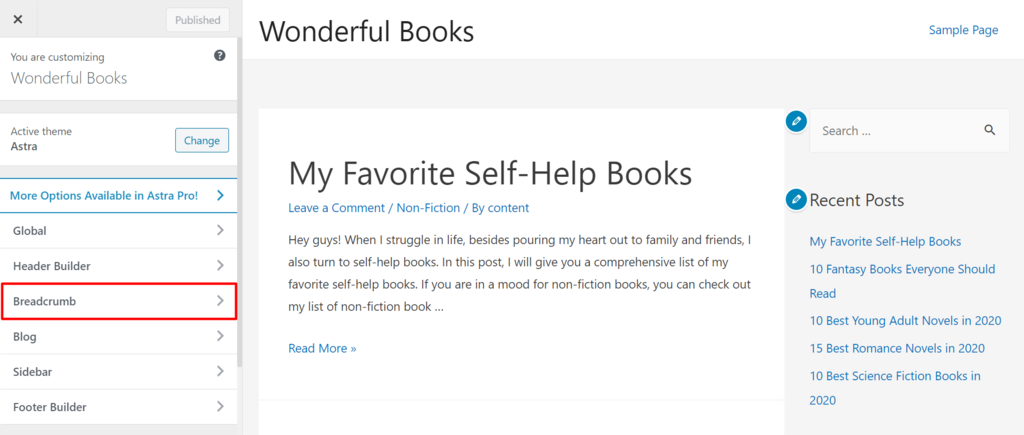1024x435 pixels.
Task: Click the Published button
Action: [x=197, y=20]
